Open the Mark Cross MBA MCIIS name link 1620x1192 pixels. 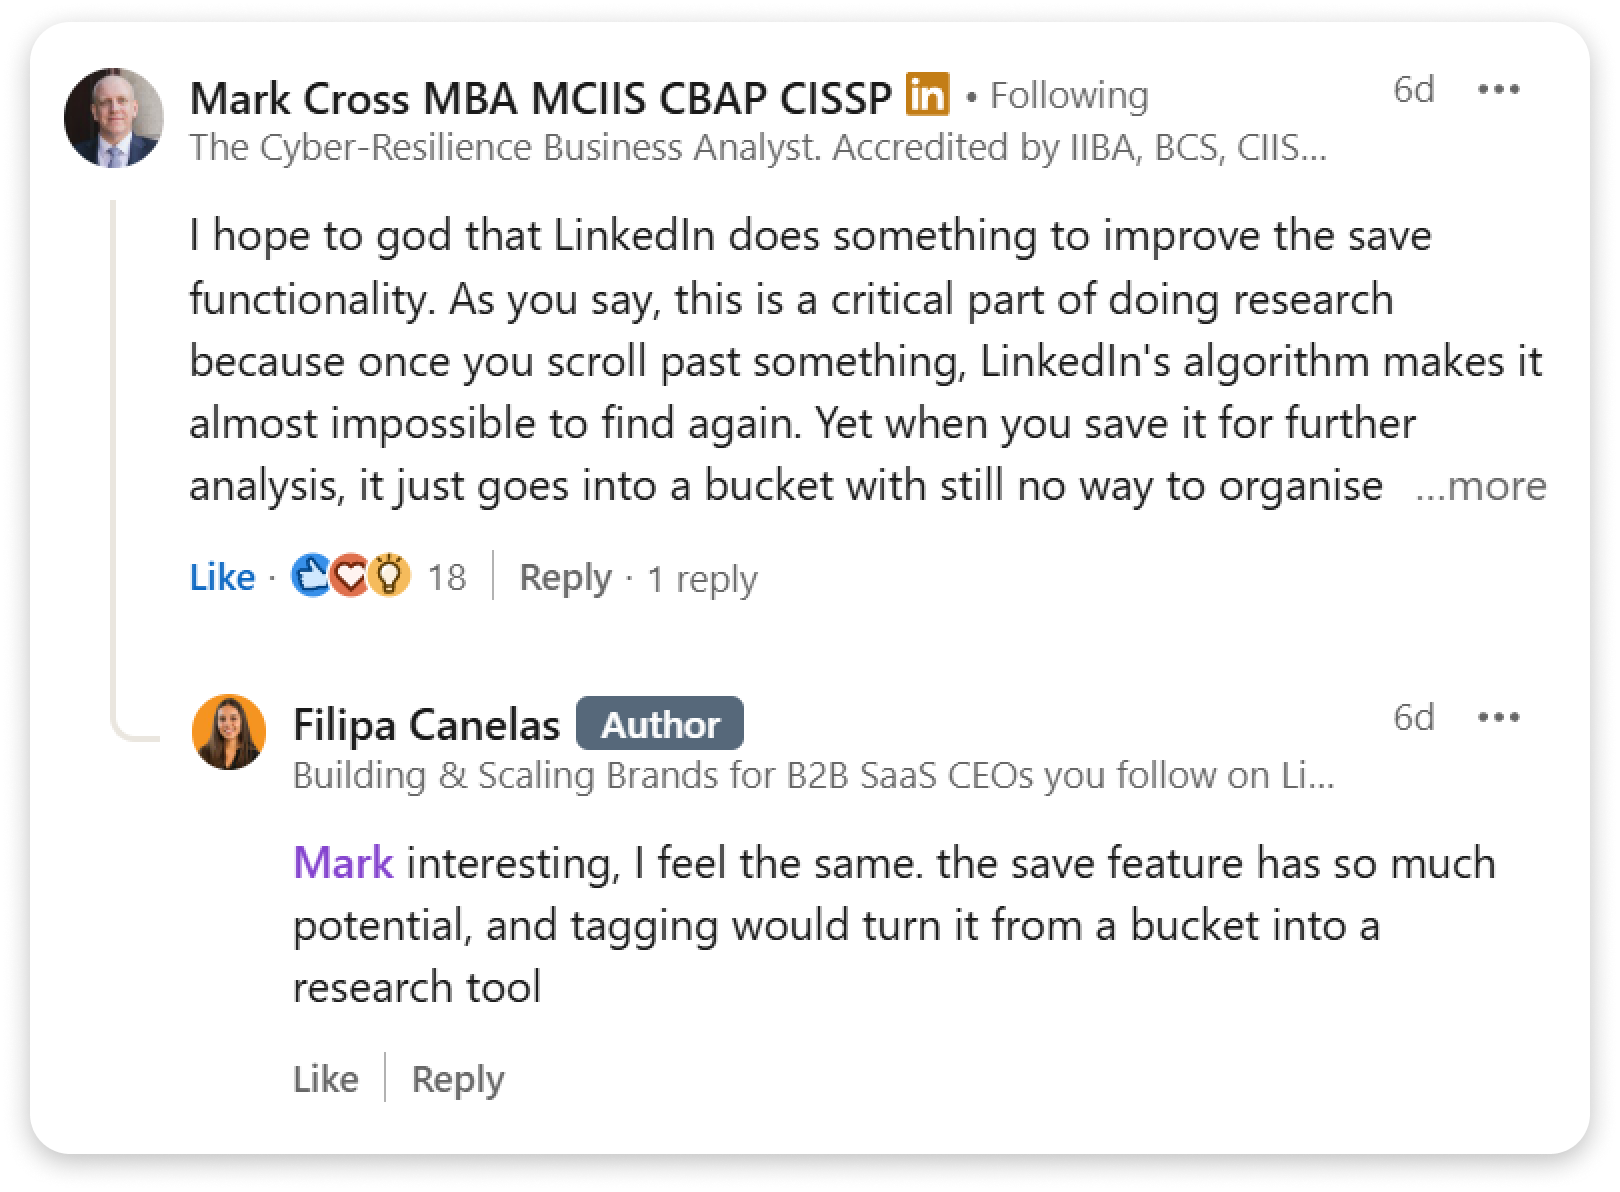click(x=540, y=97)
